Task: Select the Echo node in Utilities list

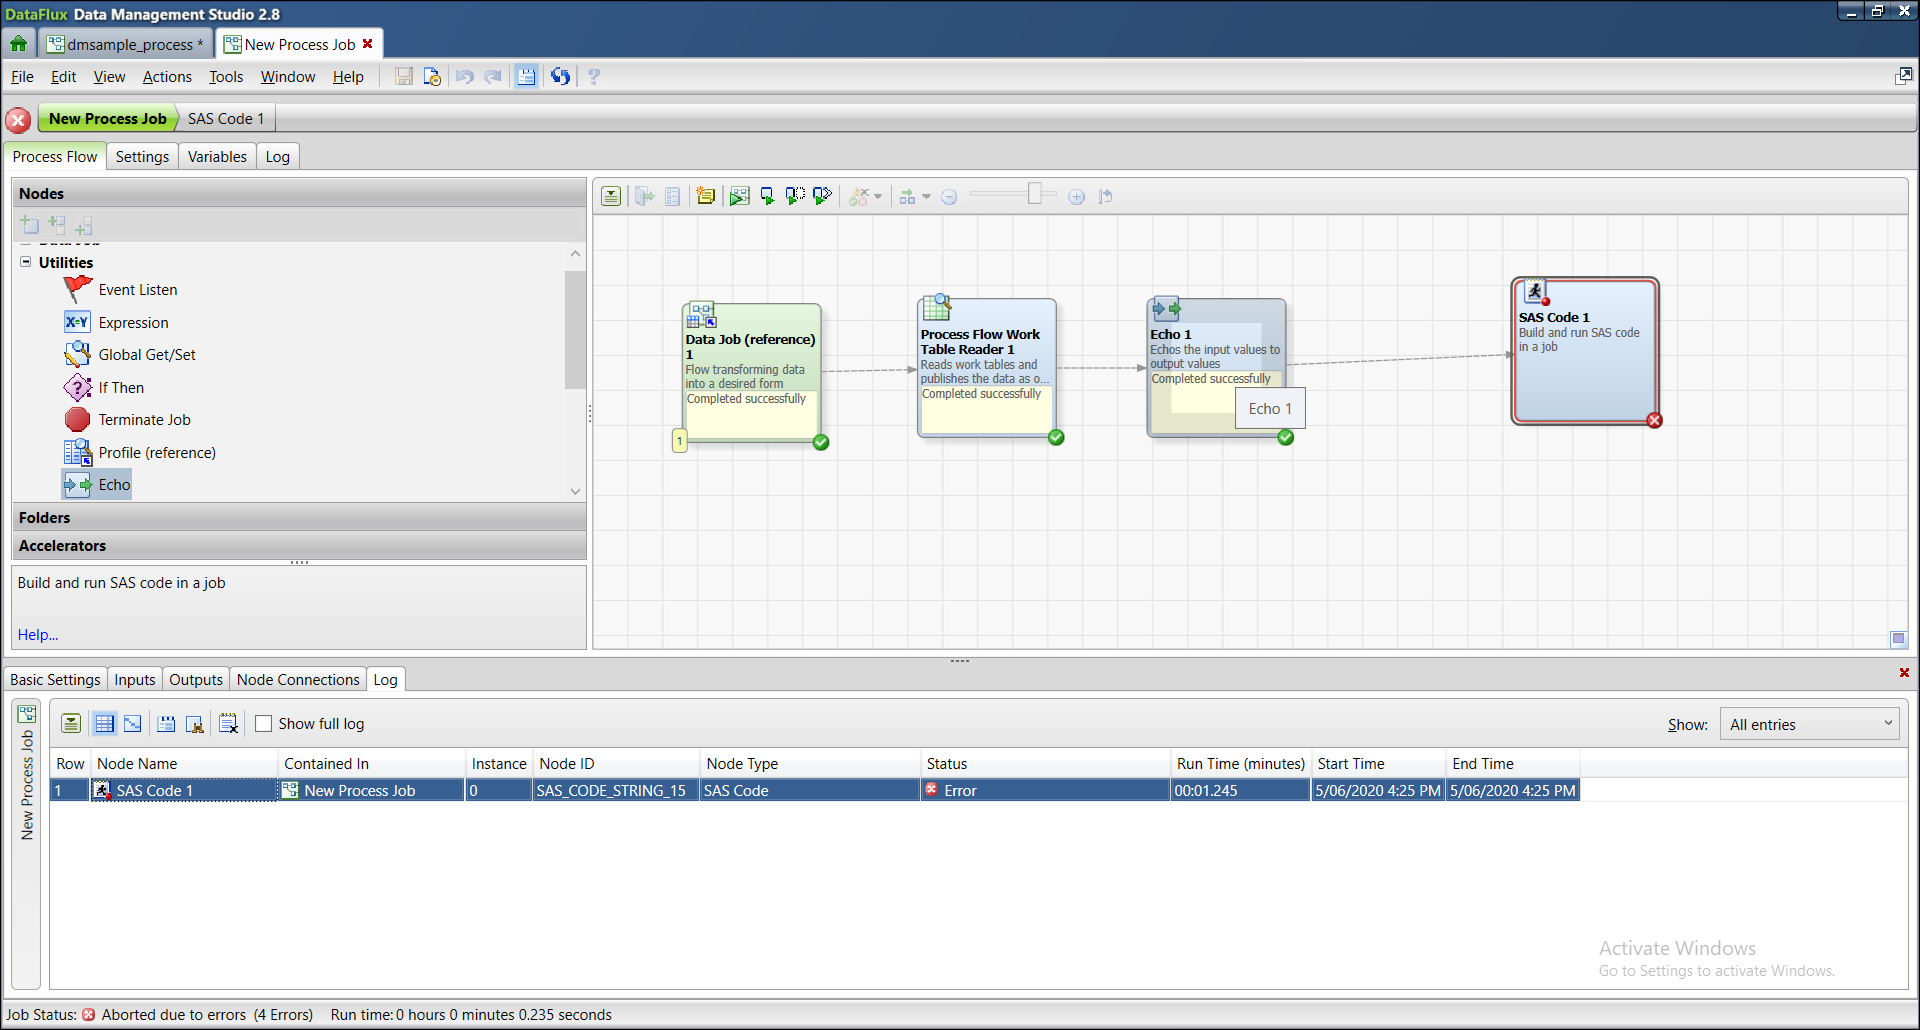Action: (113, 484)
